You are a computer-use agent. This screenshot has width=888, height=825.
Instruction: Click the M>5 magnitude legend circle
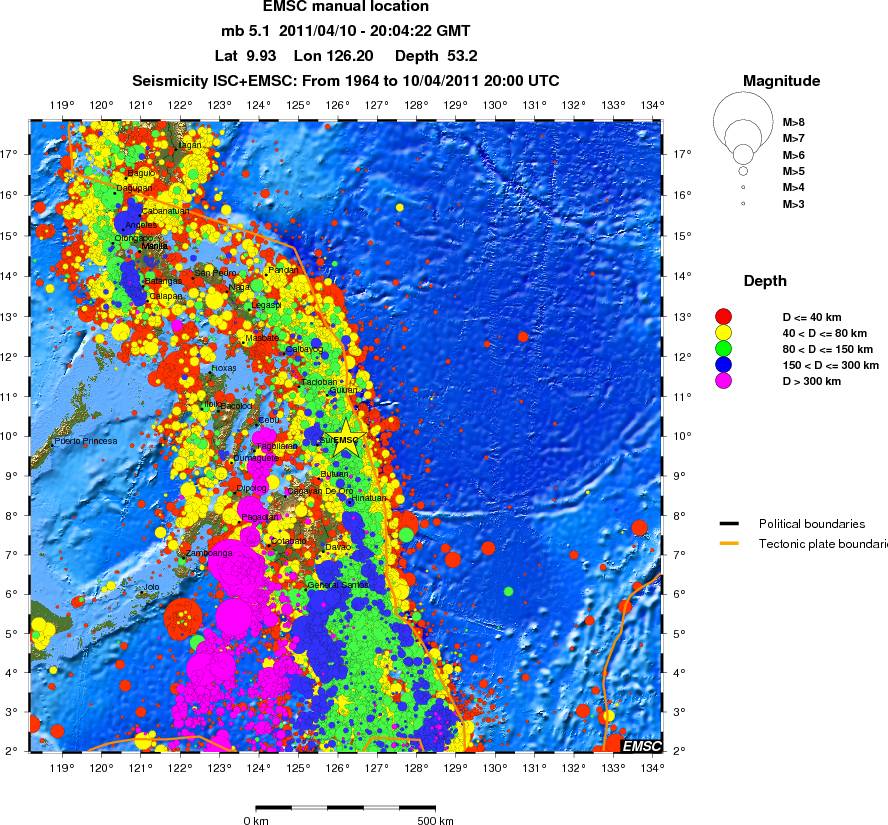743,170
